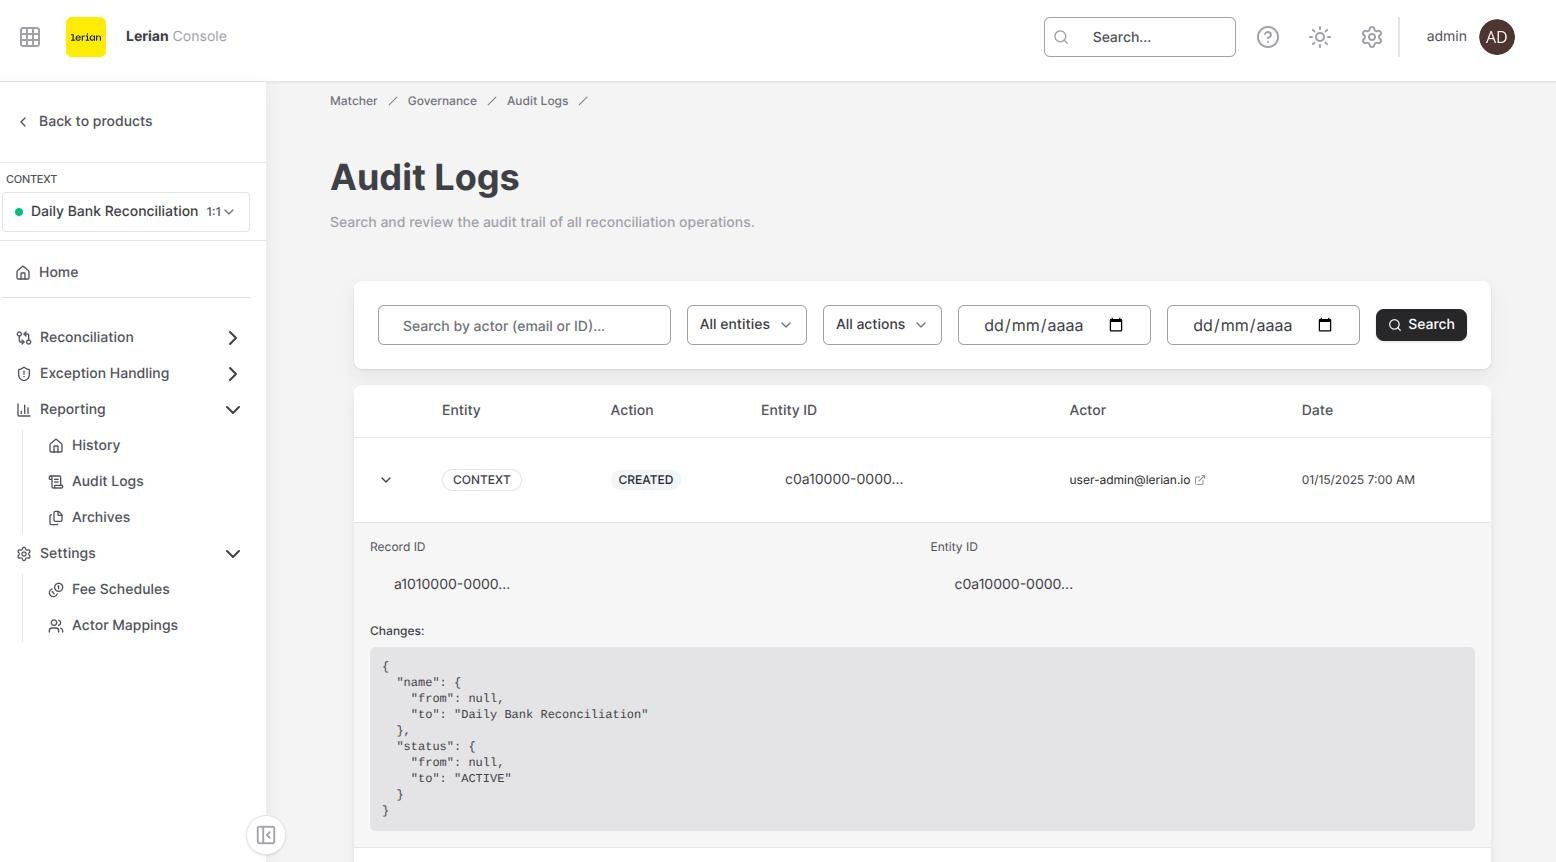Click the Entity column header
The height and width of the screenshot is (862, 1556).
click(x=461, y=410)
